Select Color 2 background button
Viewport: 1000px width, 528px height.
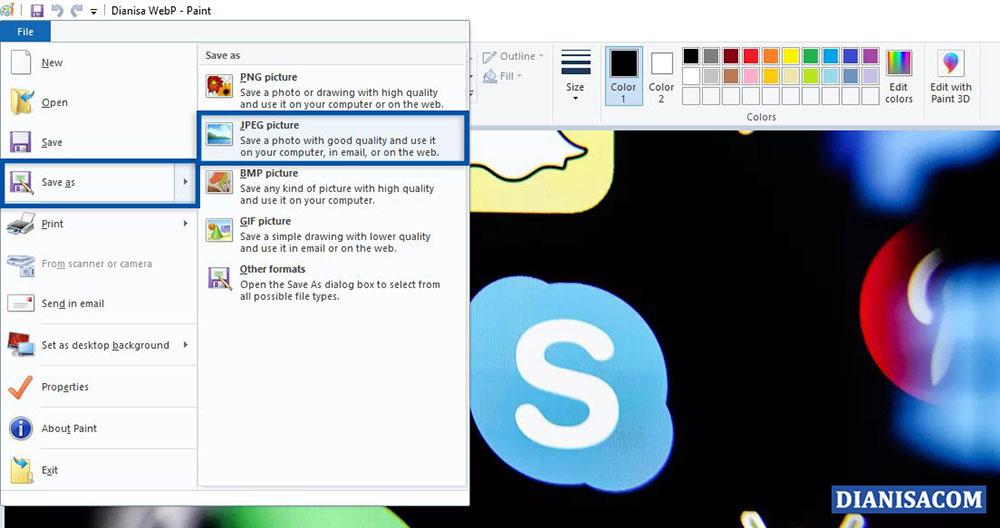tap(661, 76)
